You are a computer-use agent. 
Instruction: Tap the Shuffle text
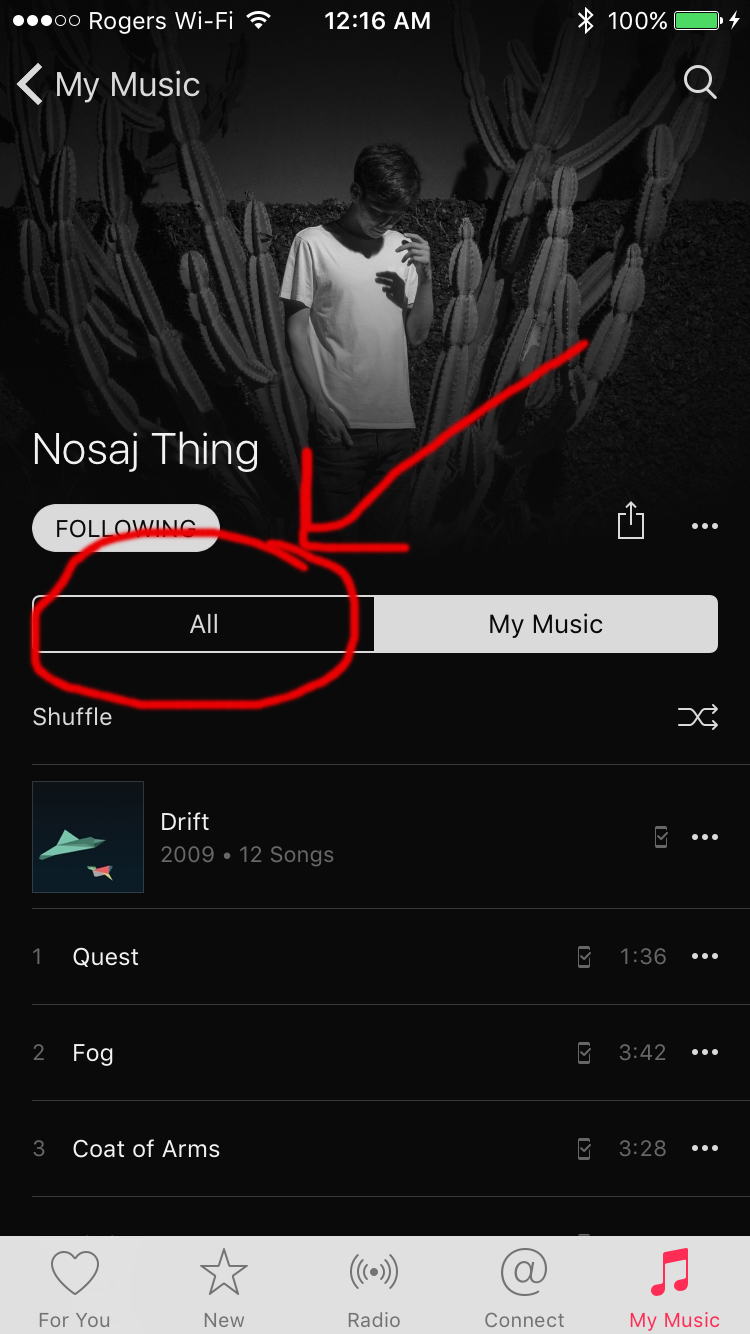click(x=72, y=717)
